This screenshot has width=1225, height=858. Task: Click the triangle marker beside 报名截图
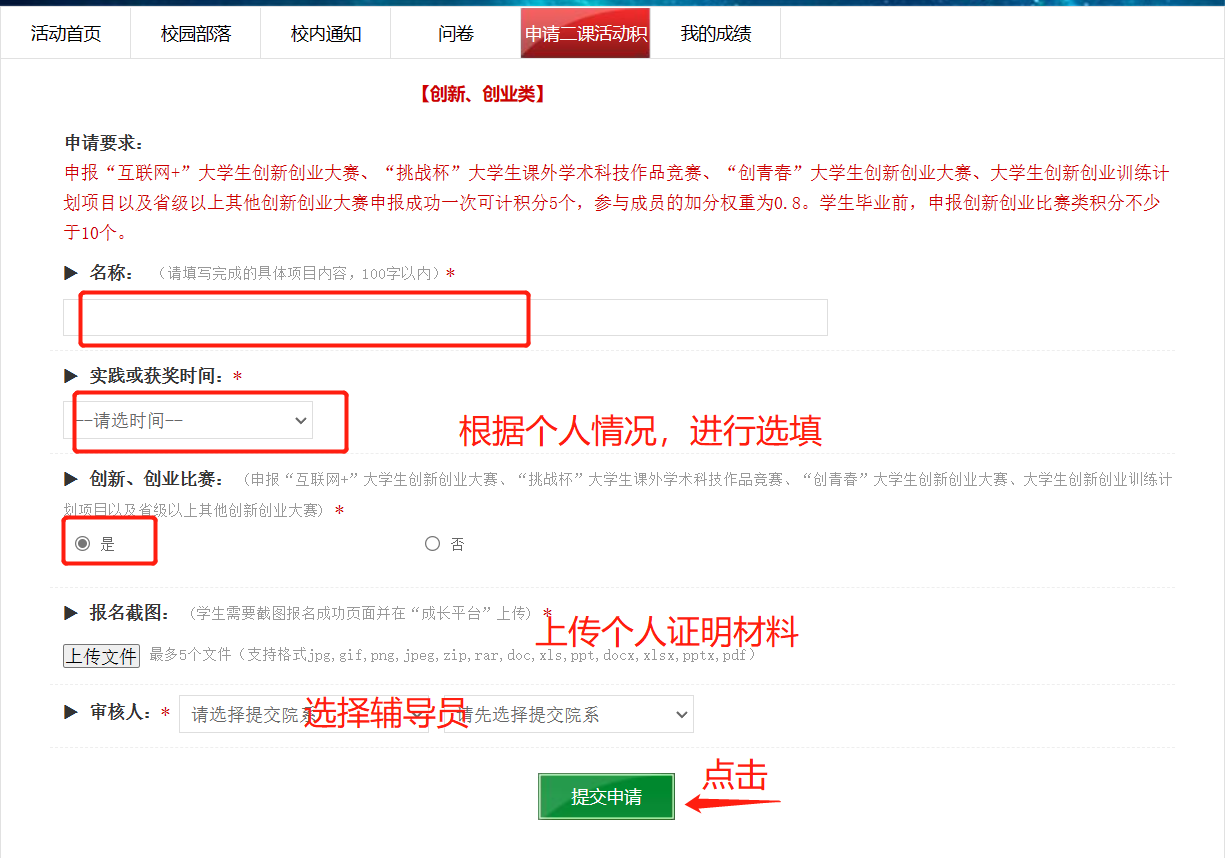point(71,613)
